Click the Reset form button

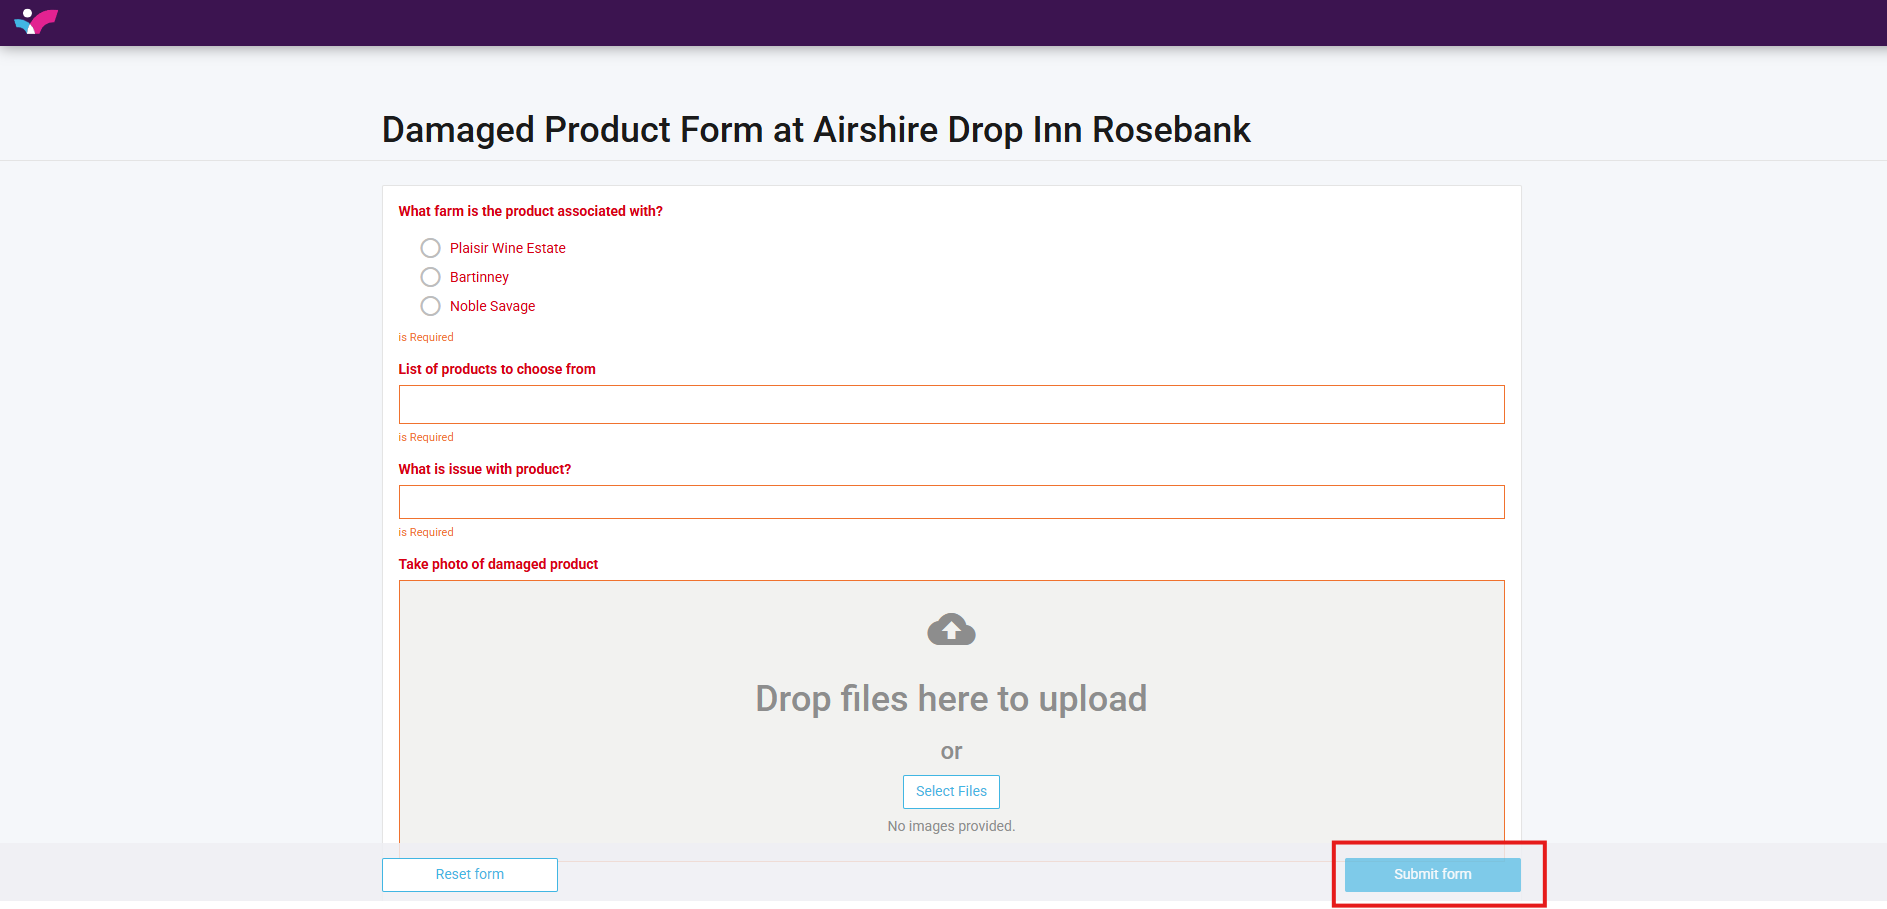[x=469, y=874]
